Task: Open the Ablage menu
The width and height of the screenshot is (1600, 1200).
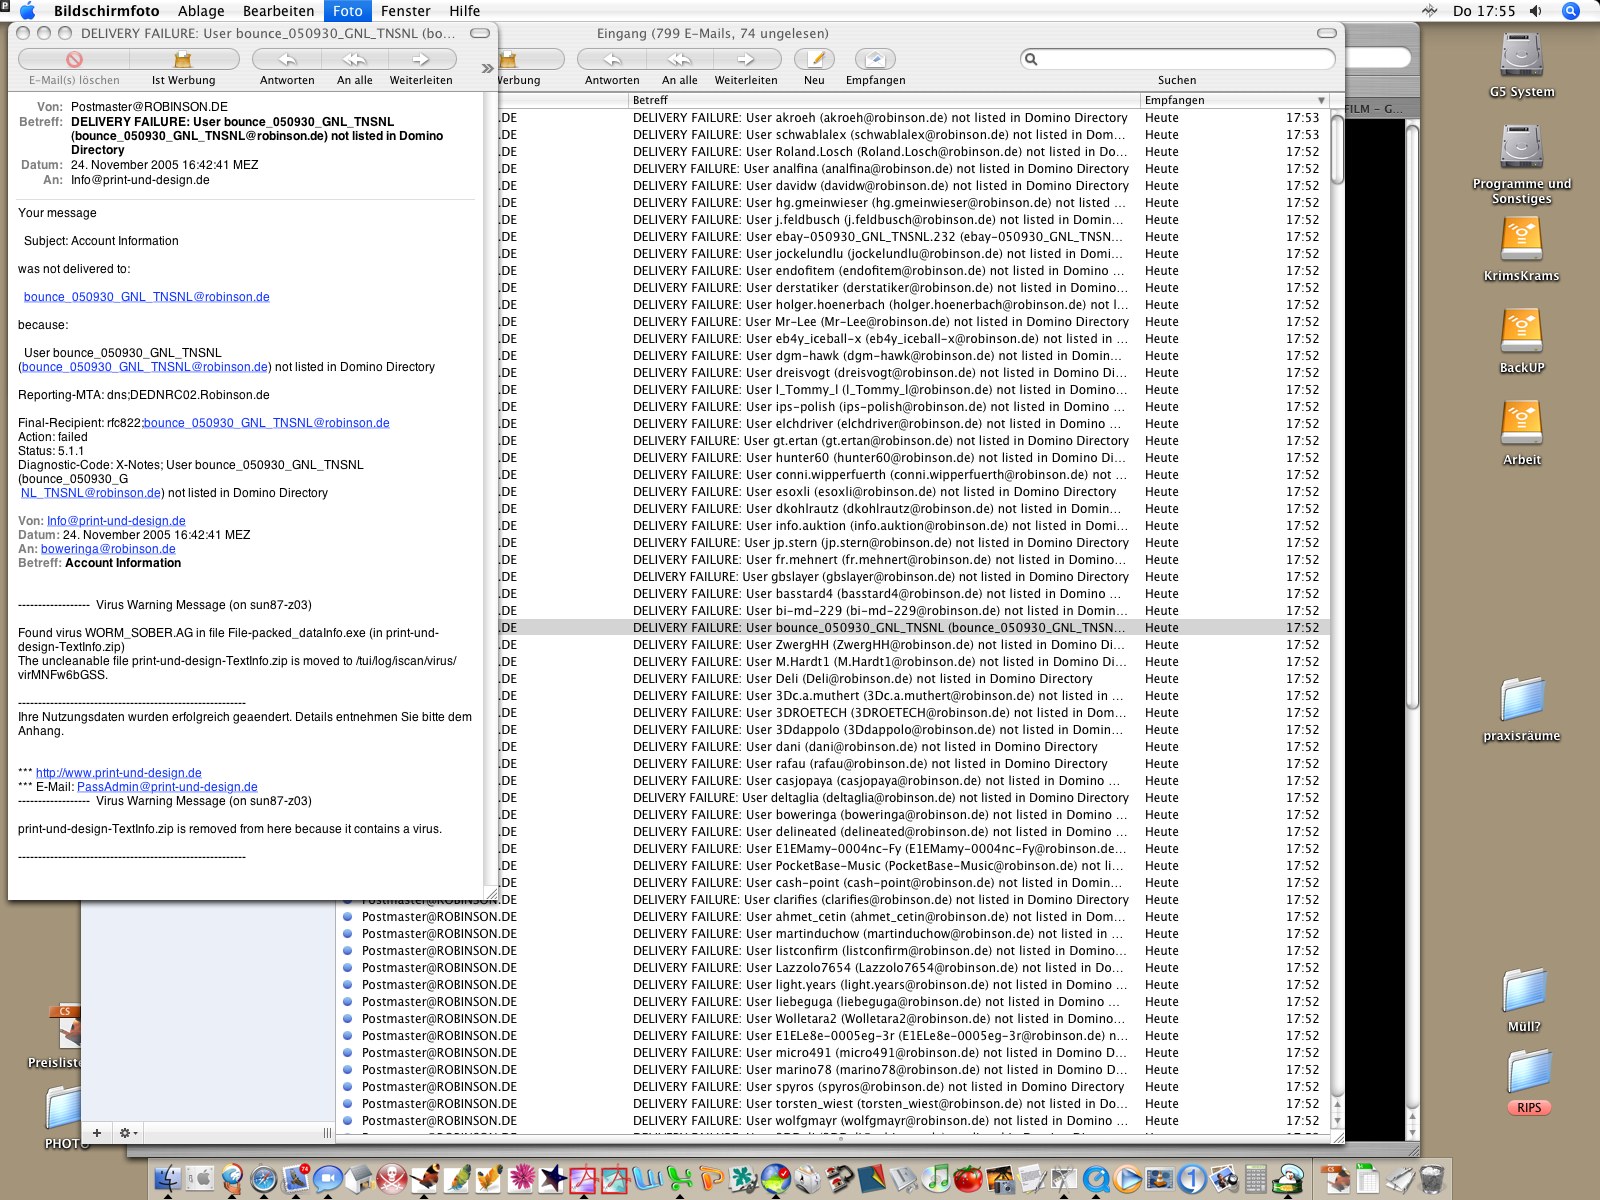Action: point(201,11)
